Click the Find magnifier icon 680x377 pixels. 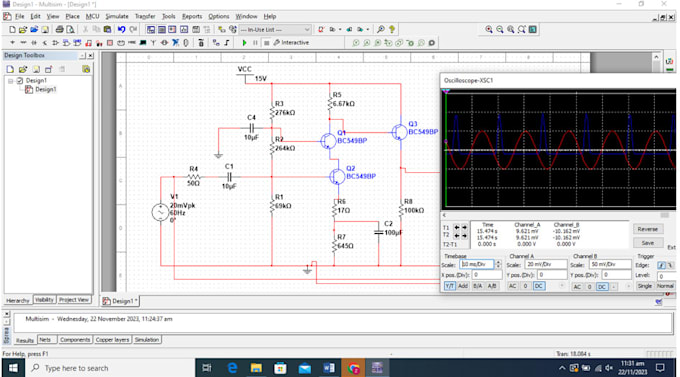[380, 30]
